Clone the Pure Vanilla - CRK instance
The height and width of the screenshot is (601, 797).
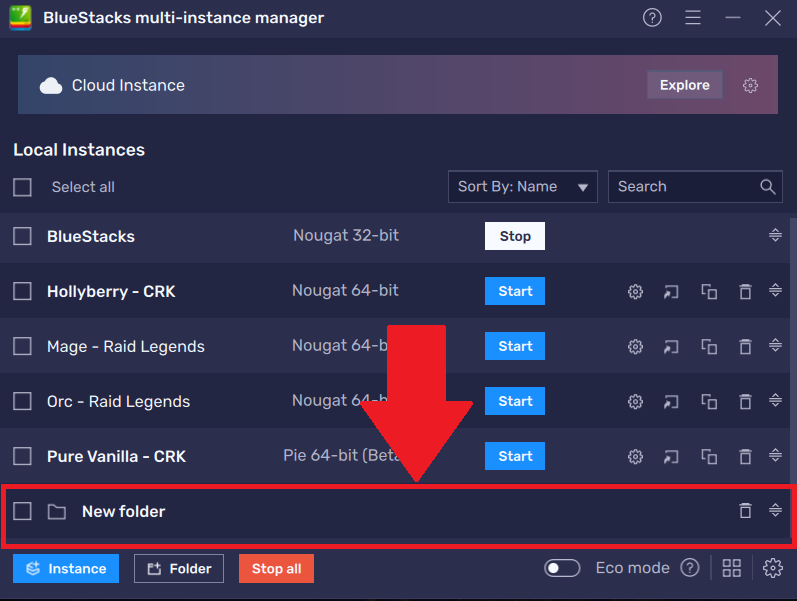point(709,456)
